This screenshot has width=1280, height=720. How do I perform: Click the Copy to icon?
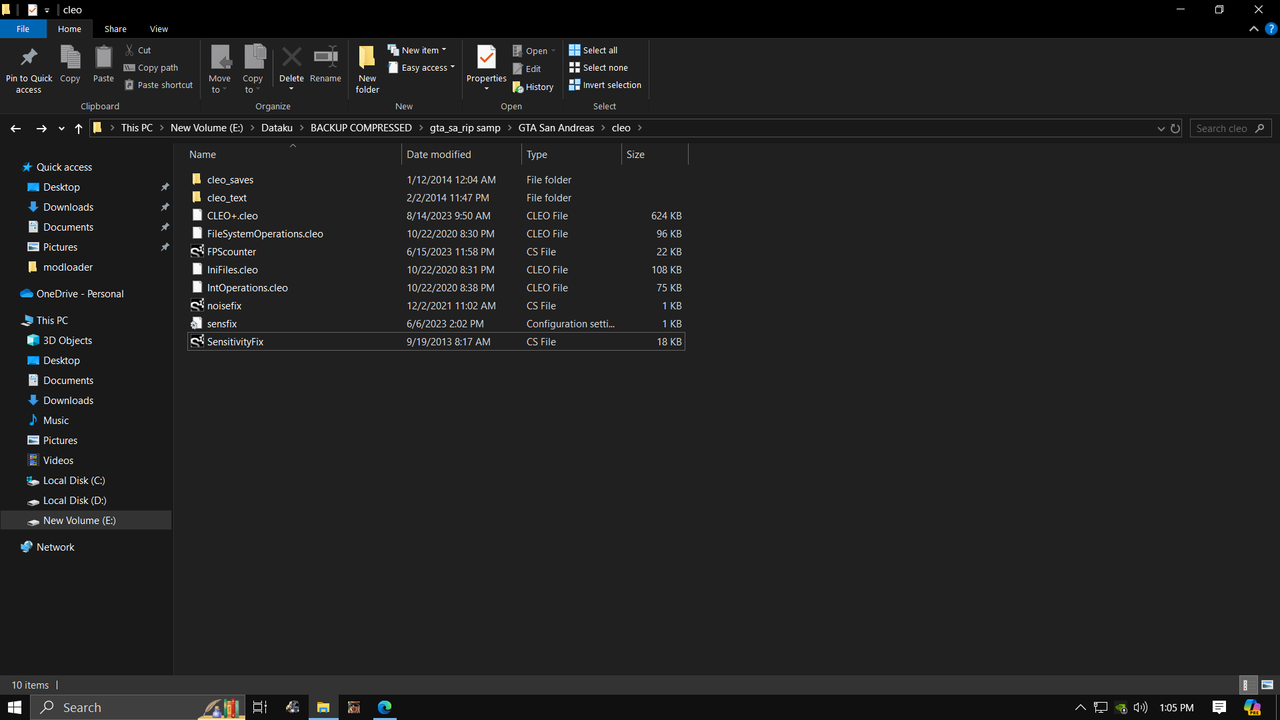click(x=254, y=57)
